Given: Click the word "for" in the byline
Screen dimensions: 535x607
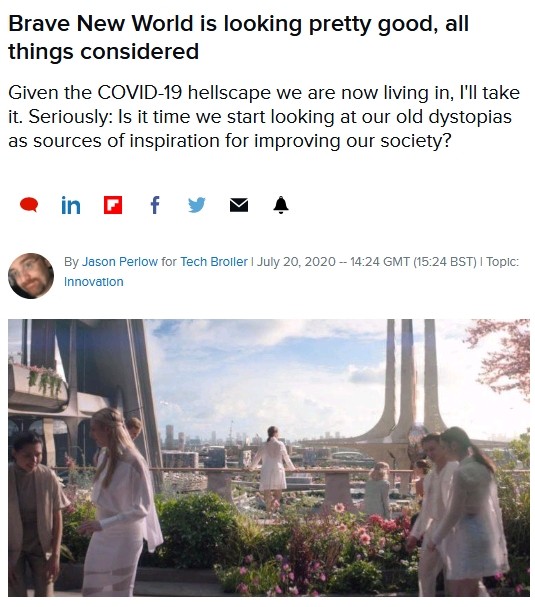Looking at the screenshot, I should [169, 262].
